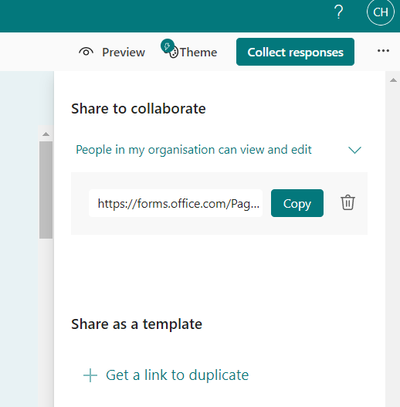400x407 pixels.
Task: Click the share panel scrollbar up arrow
Action: (393, 80)
